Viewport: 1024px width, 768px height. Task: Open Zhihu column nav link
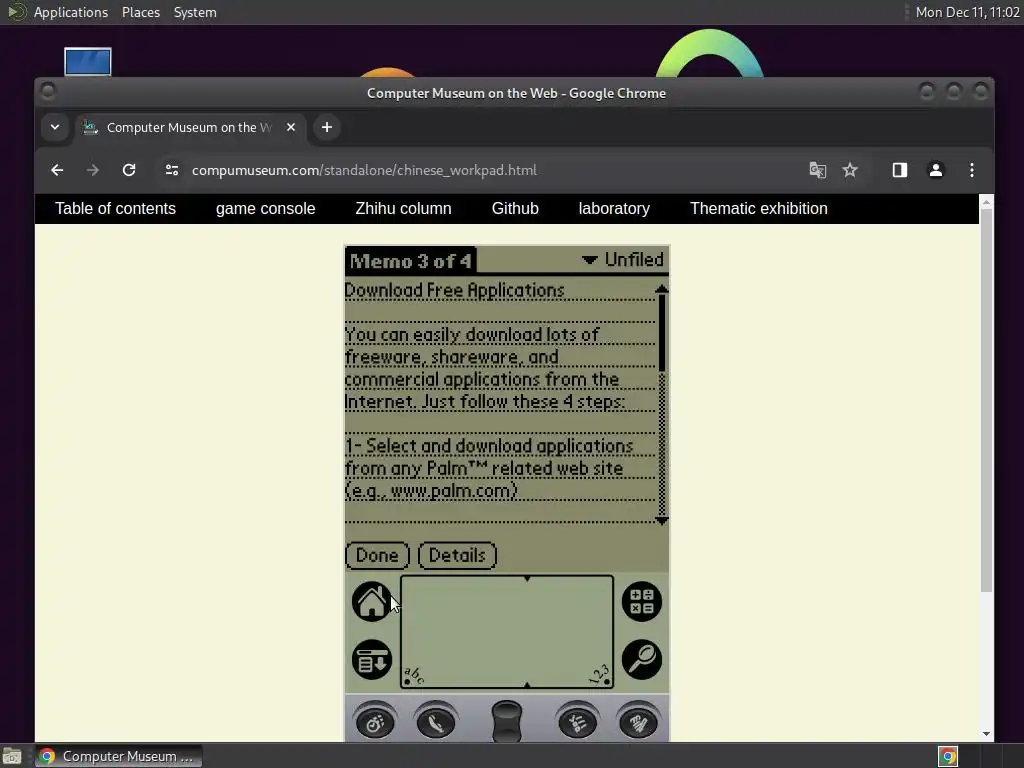coord(404,209)
